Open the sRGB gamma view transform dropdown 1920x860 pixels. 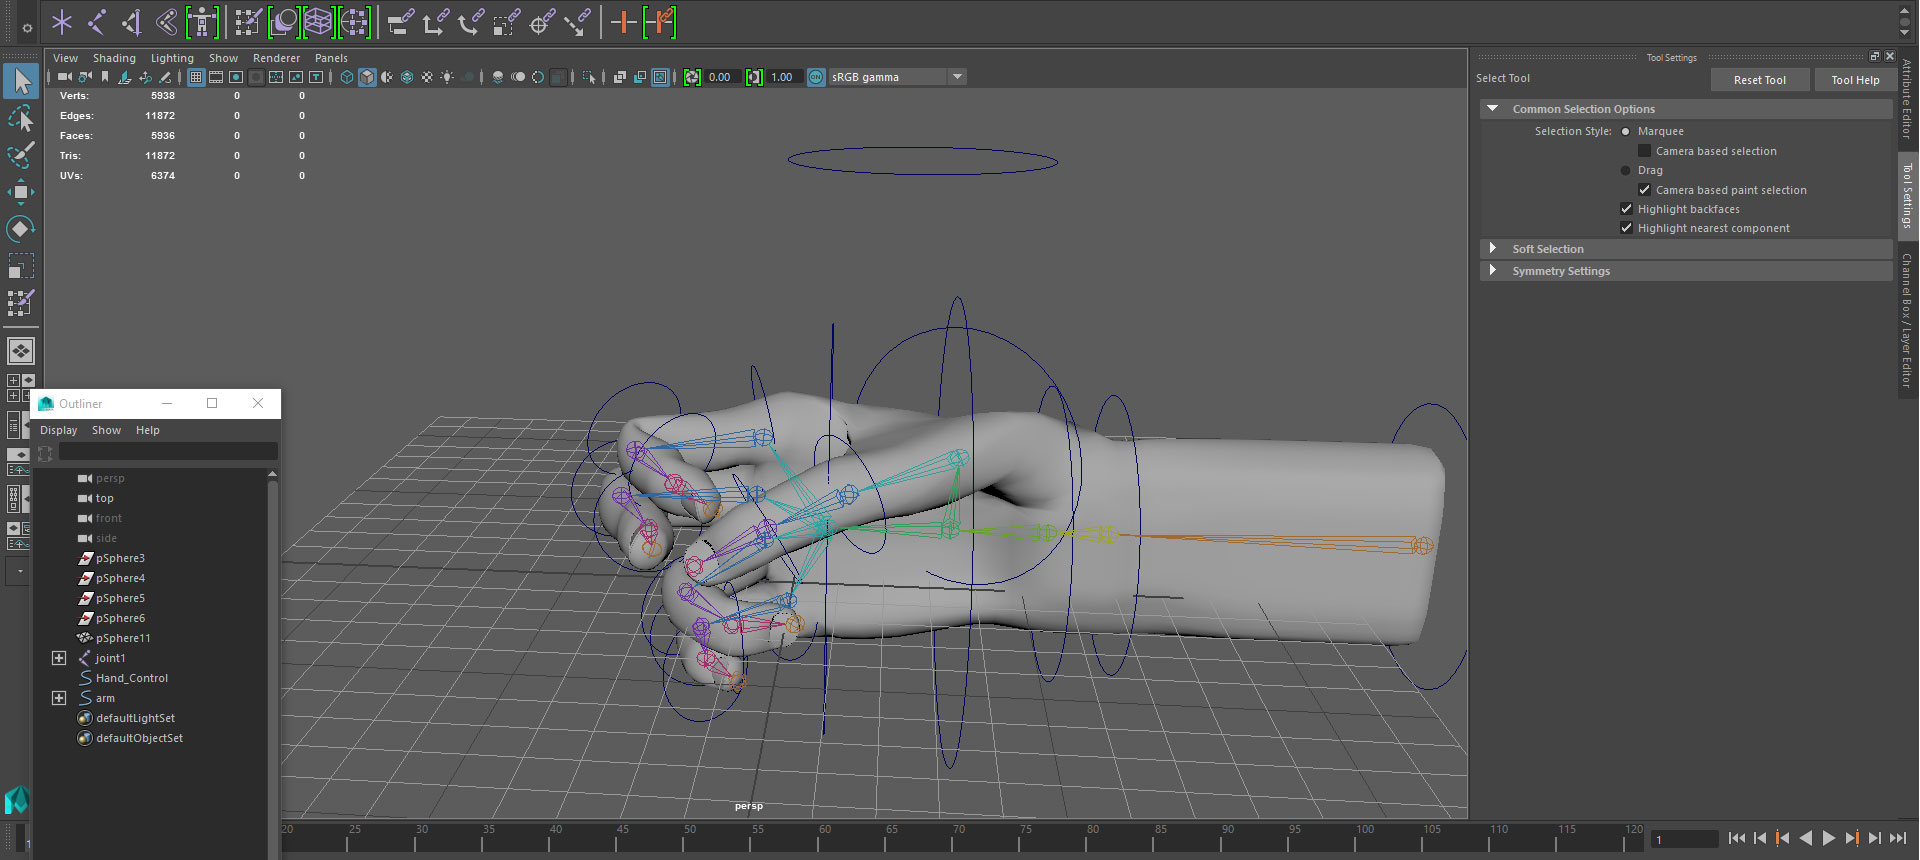pyautogui.click(x=957, y=77)
